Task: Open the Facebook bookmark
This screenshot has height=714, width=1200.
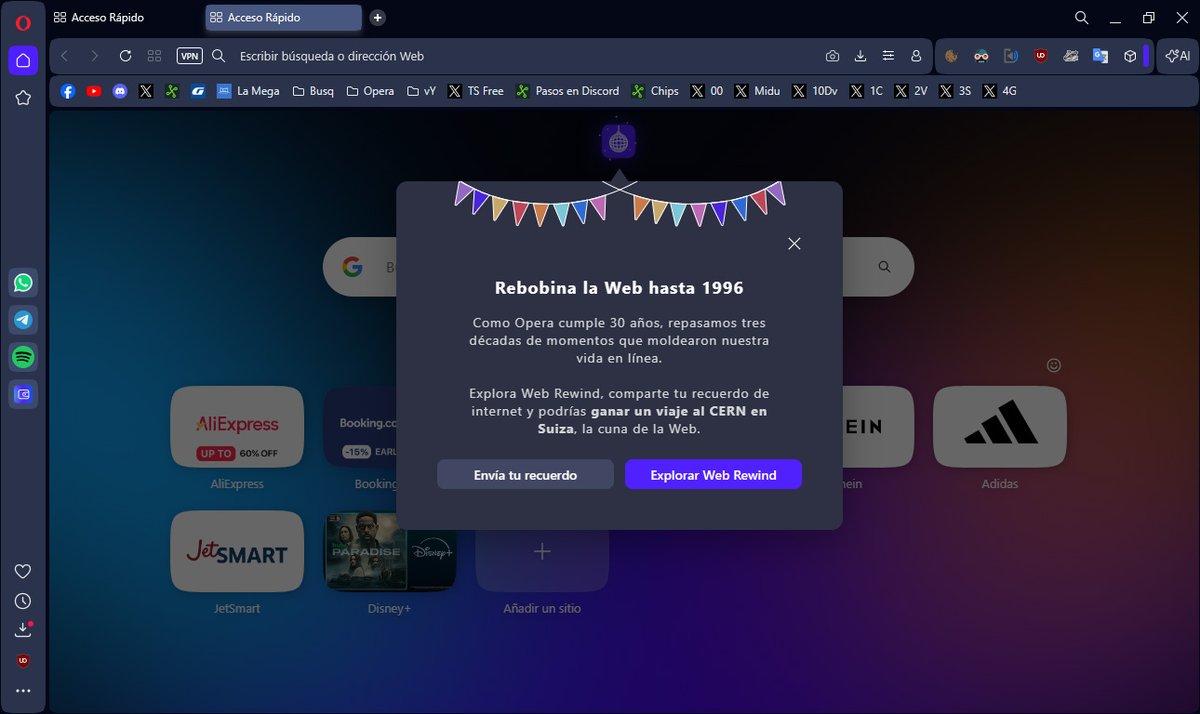Action: pyautogui.click(x=68, y=91)
